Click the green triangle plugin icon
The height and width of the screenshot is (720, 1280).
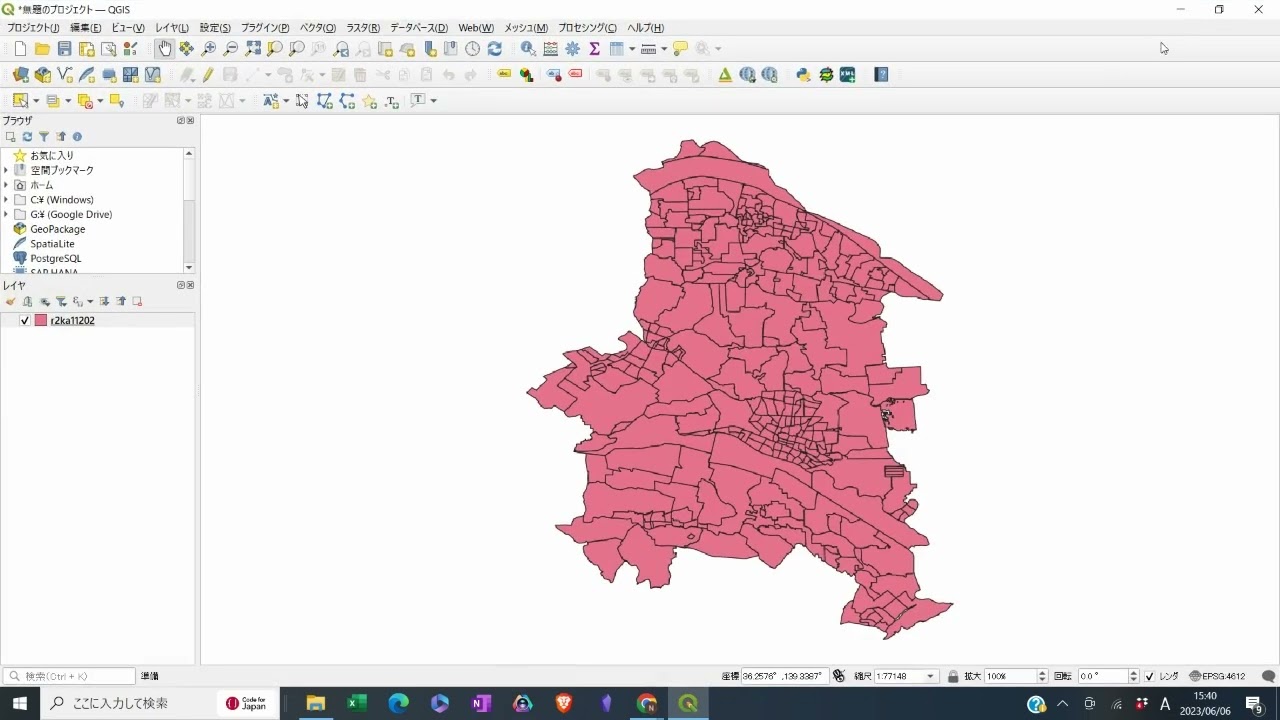point(725,74)
